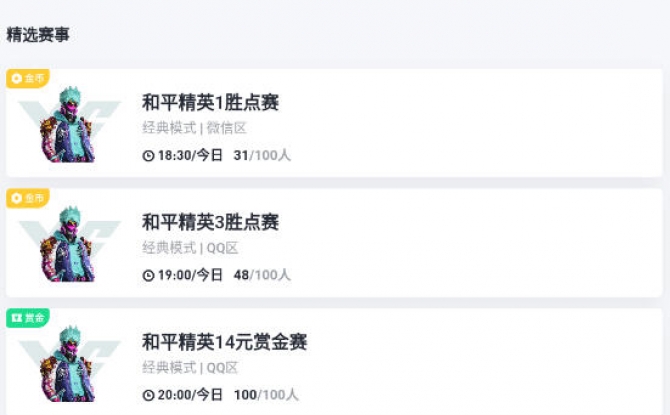Open the character thumbnail of 和平精英3胜点赛
Viewport: 670px width, 415px height.
69,244
